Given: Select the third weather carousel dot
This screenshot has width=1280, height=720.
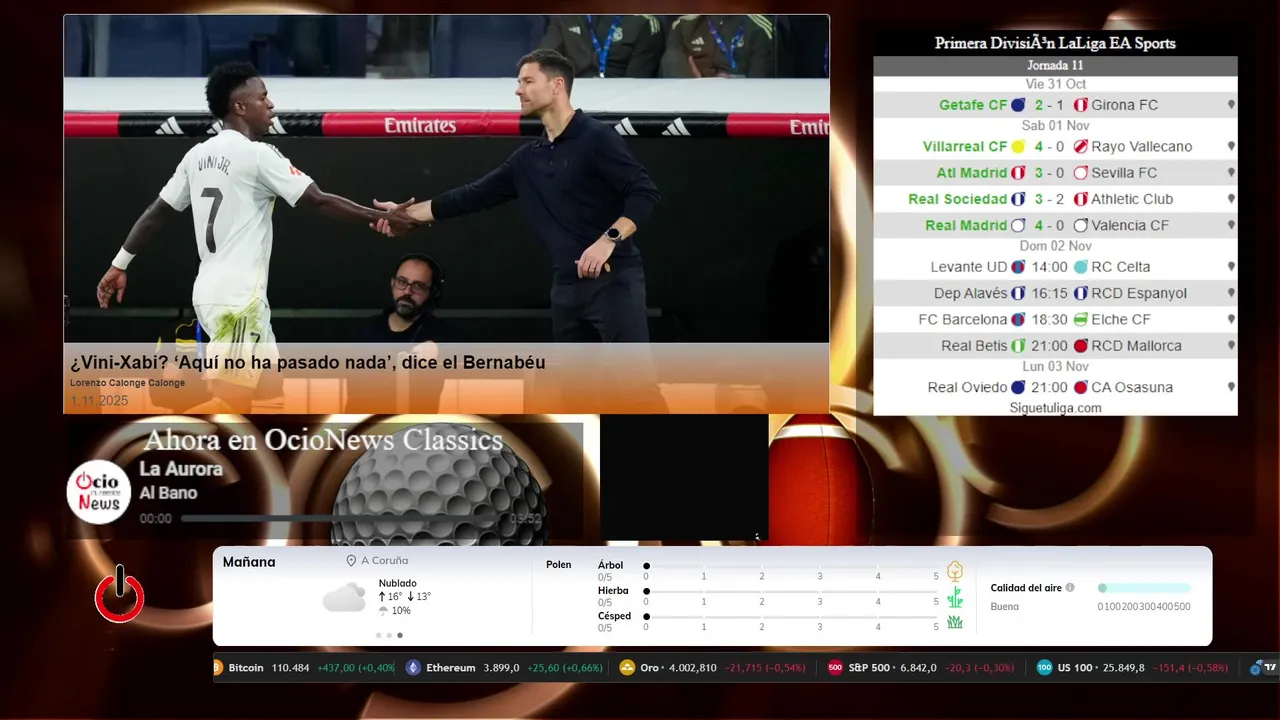Looking at the screenshot, I should coord(400,635).
